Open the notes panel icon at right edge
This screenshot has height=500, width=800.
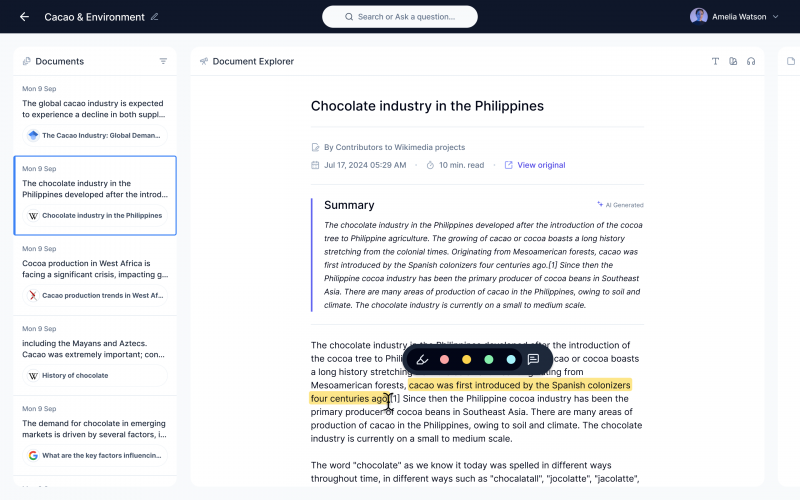click(x=791, y=61)
